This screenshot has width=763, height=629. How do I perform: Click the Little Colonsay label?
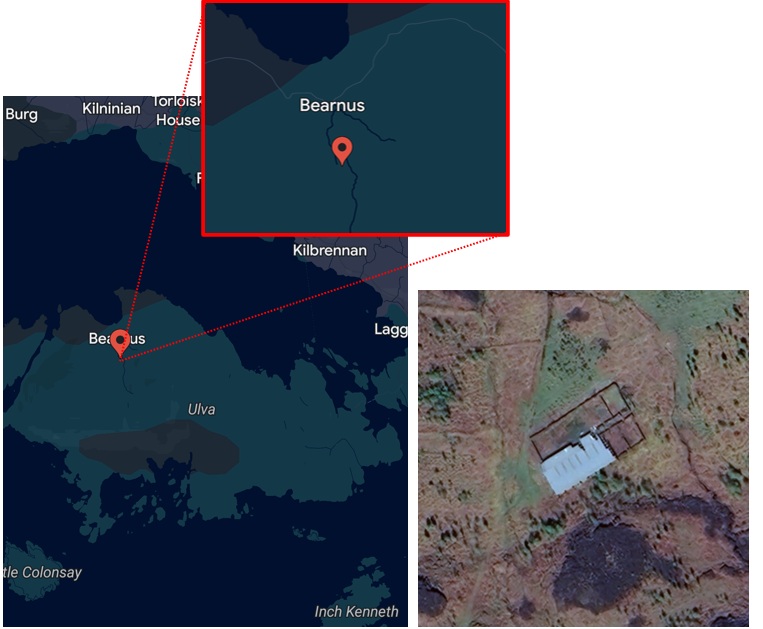point(42,572)
